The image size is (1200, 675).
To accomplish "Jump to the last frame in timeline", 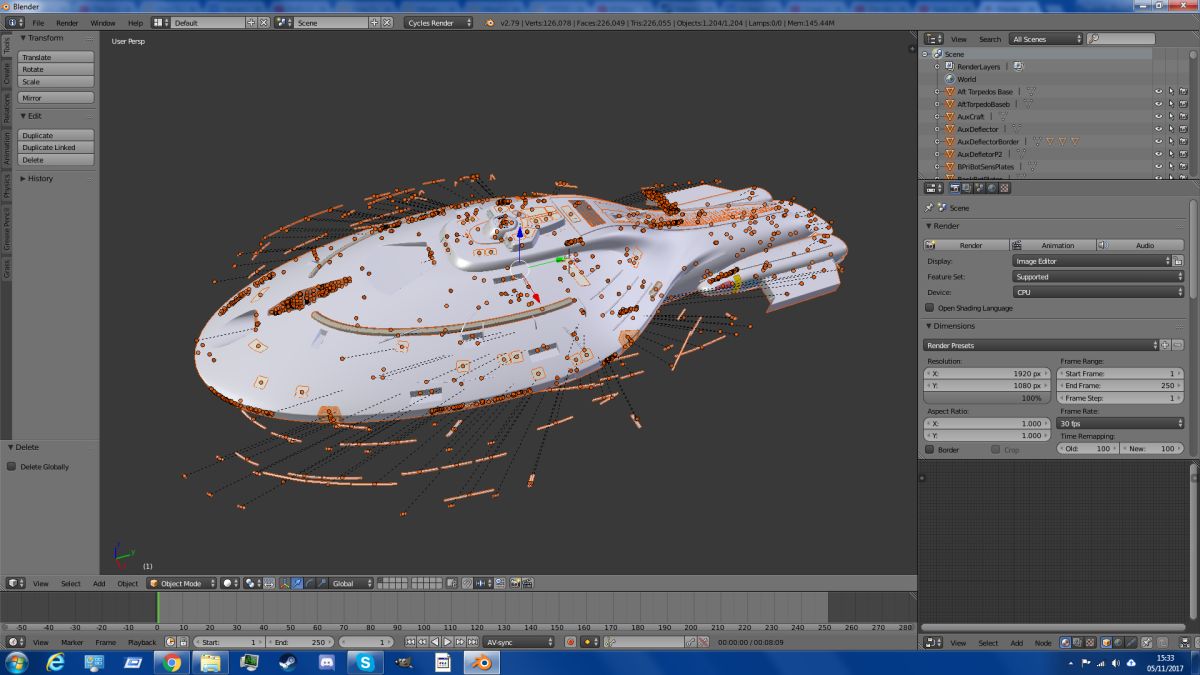I will coord(471,642).
